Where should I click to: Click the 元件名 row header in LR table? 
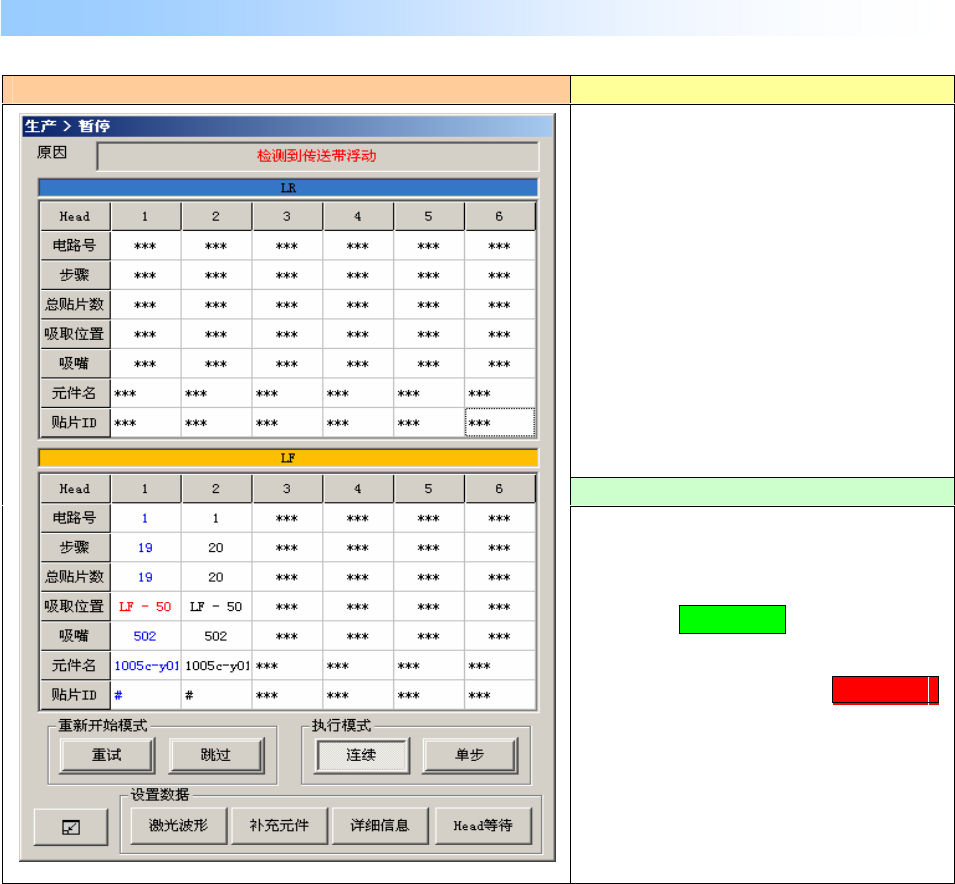(x=75, y=393)
